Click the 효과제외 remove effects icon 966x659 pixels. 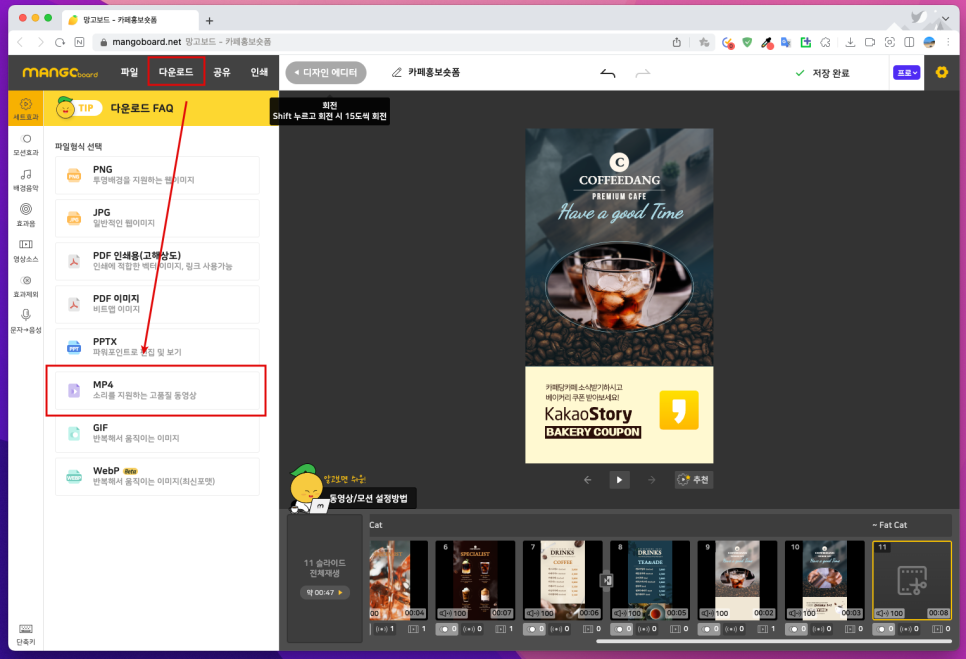tap(26, 286)
